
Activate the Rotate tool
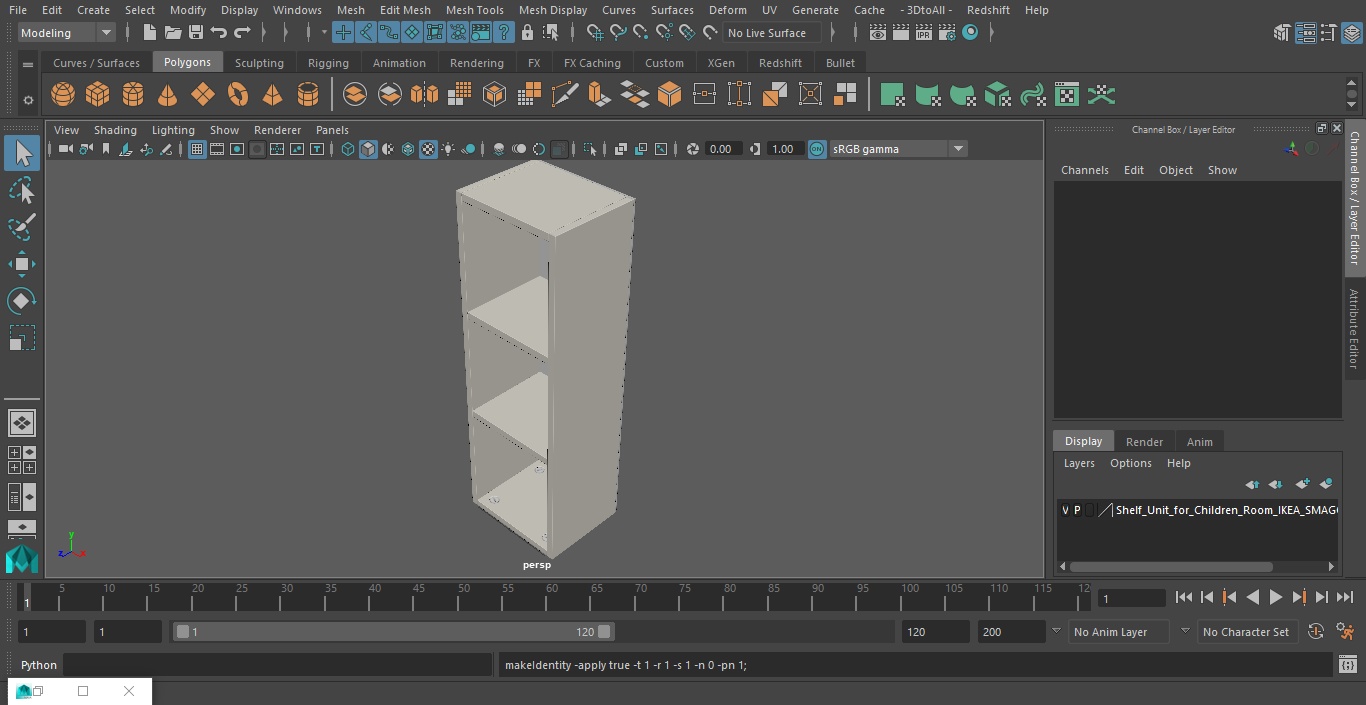[x=21, y=301]
